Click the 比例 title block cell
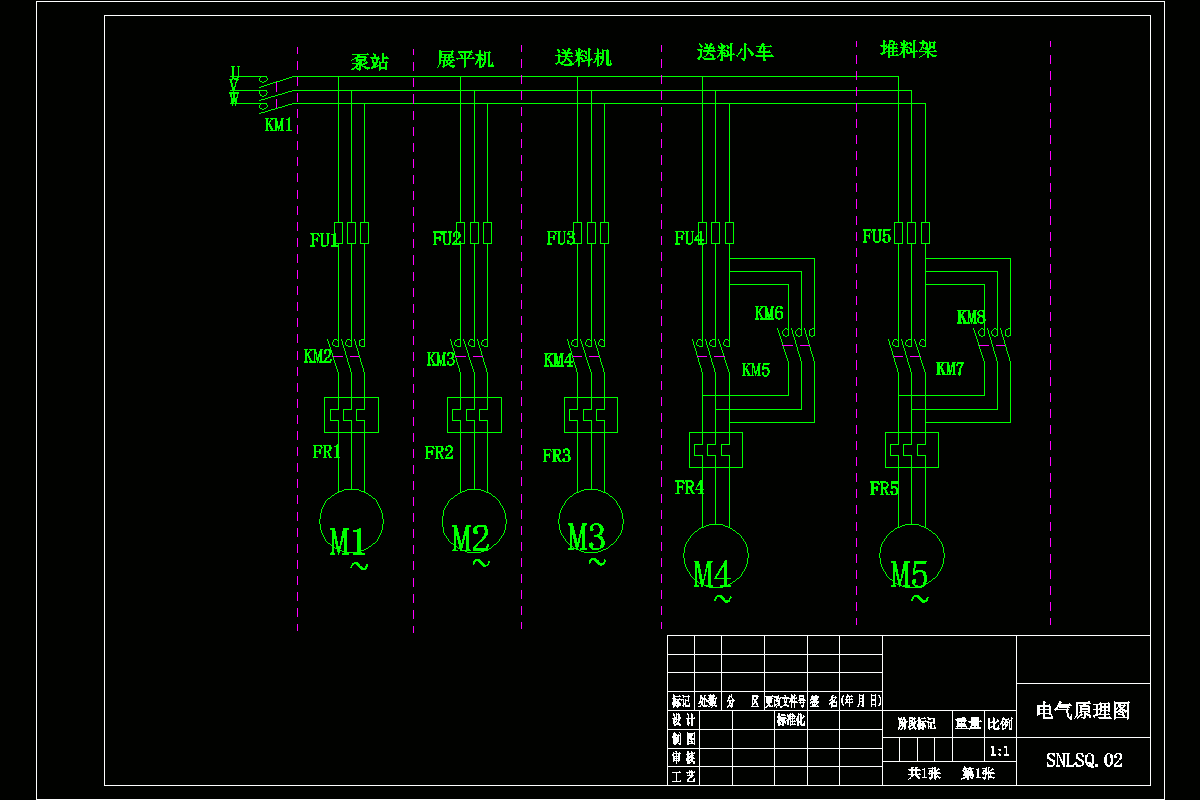The width and height of the screenshot is (1200, 800). [1000, 724]
